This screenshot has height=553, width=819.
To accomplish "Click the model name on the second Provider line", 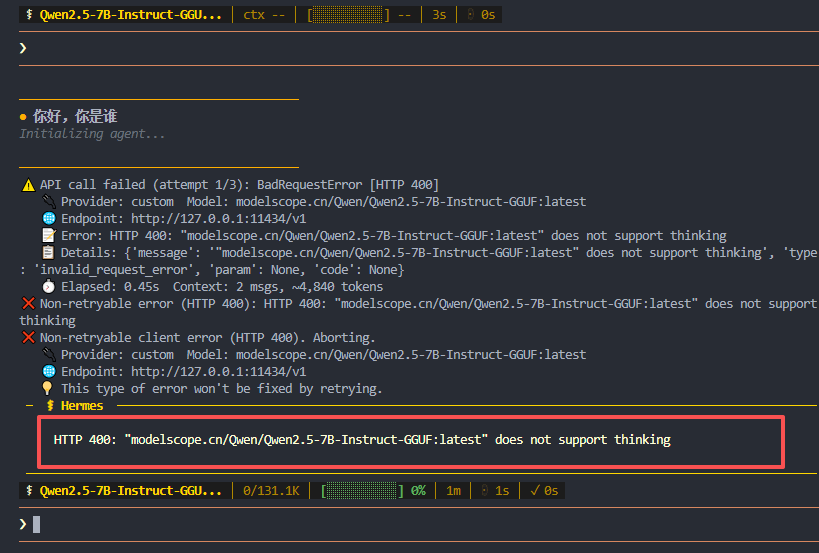I will (411, 355).
